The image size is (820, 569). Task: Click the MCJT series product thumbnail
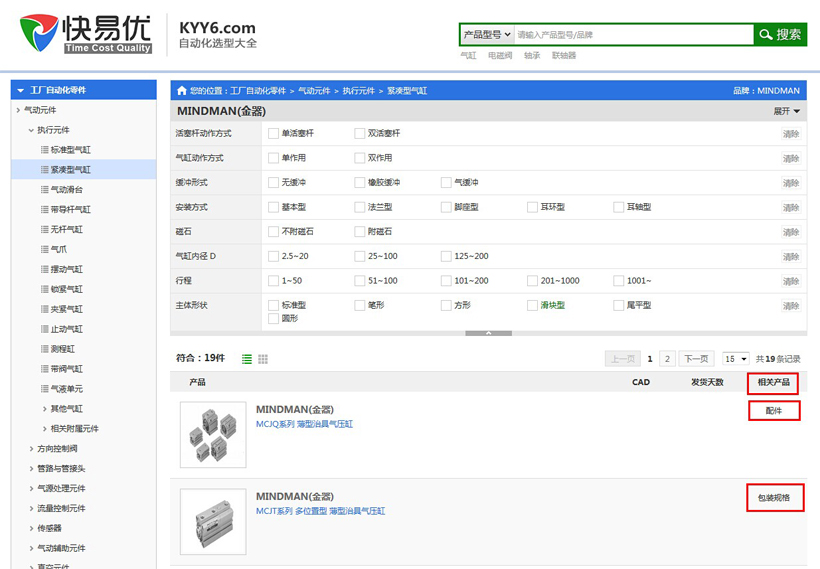tap(213, 521)
